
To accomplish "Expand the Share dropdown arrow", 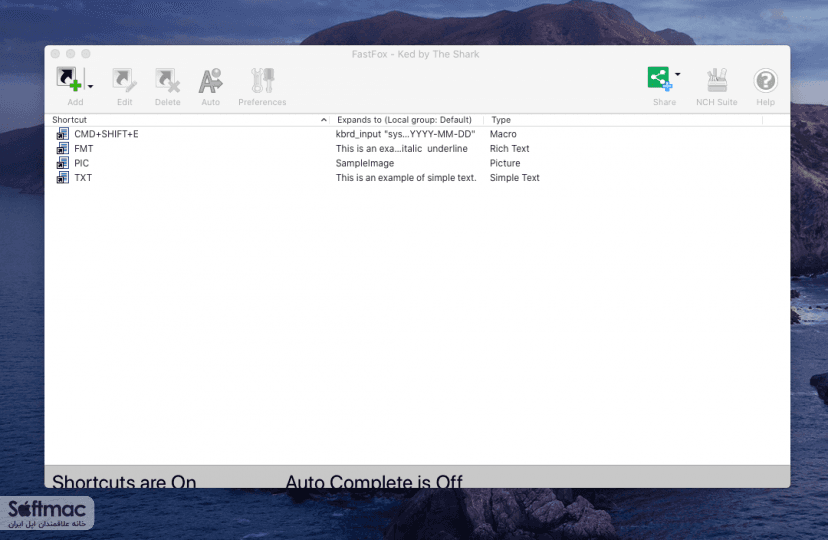I will tap(678, 74).
